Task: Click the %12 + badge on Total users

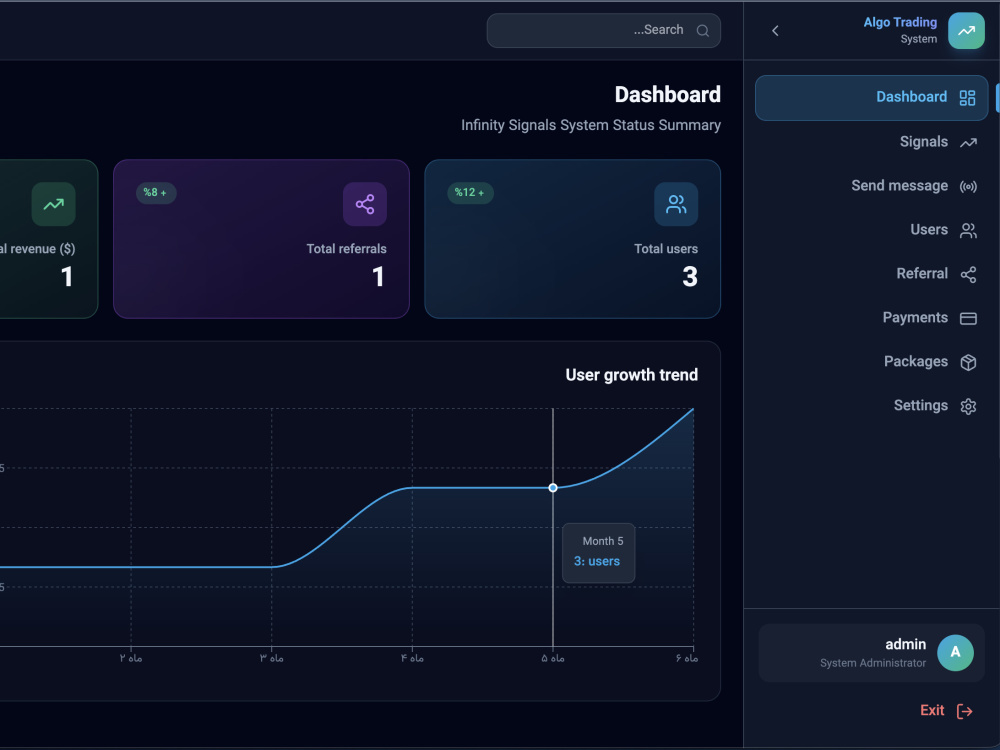Action: tap(470, 193)
